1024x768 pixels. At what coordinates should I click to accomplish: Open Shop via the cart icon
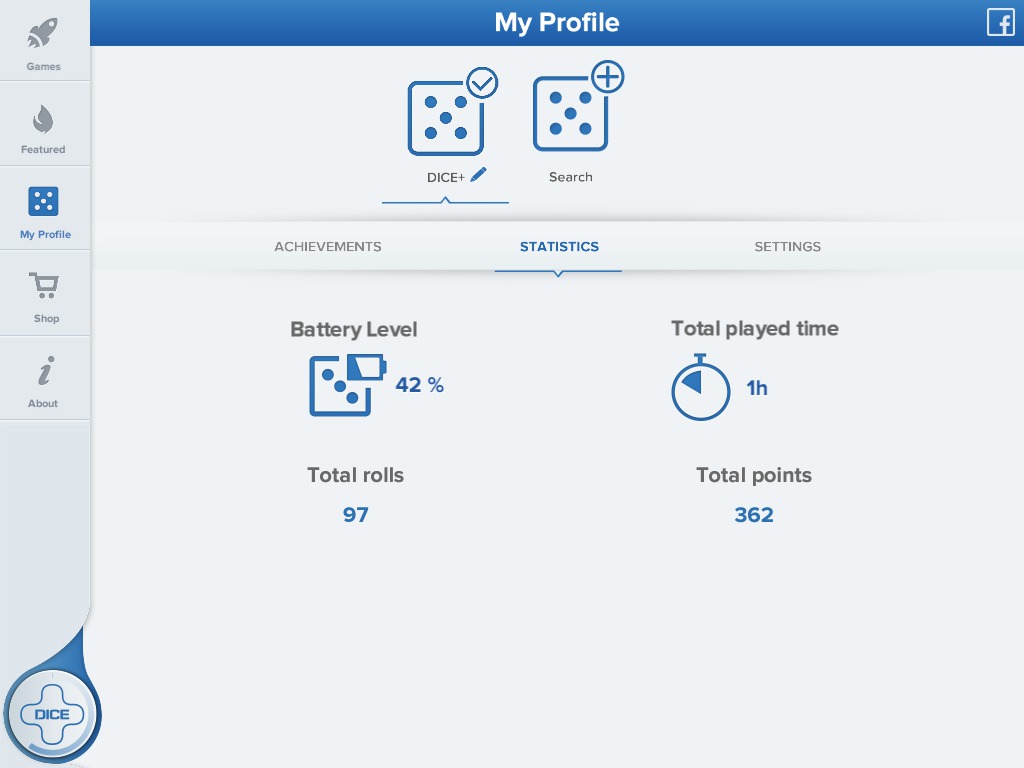[x=45, y=287]
